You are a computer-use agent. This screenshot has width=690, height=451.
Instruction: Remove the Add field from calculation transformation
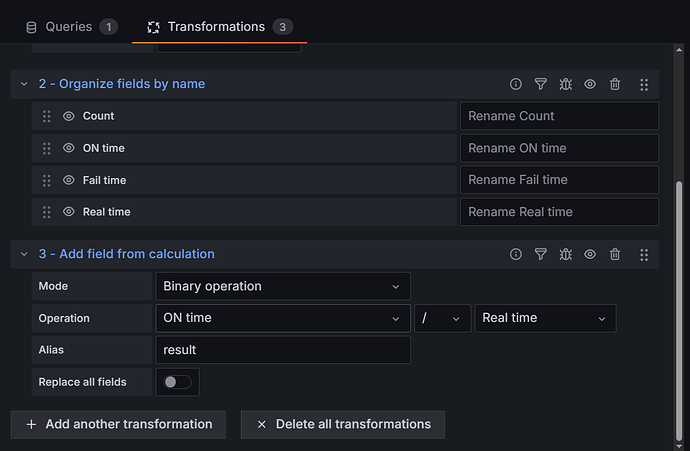615,254
